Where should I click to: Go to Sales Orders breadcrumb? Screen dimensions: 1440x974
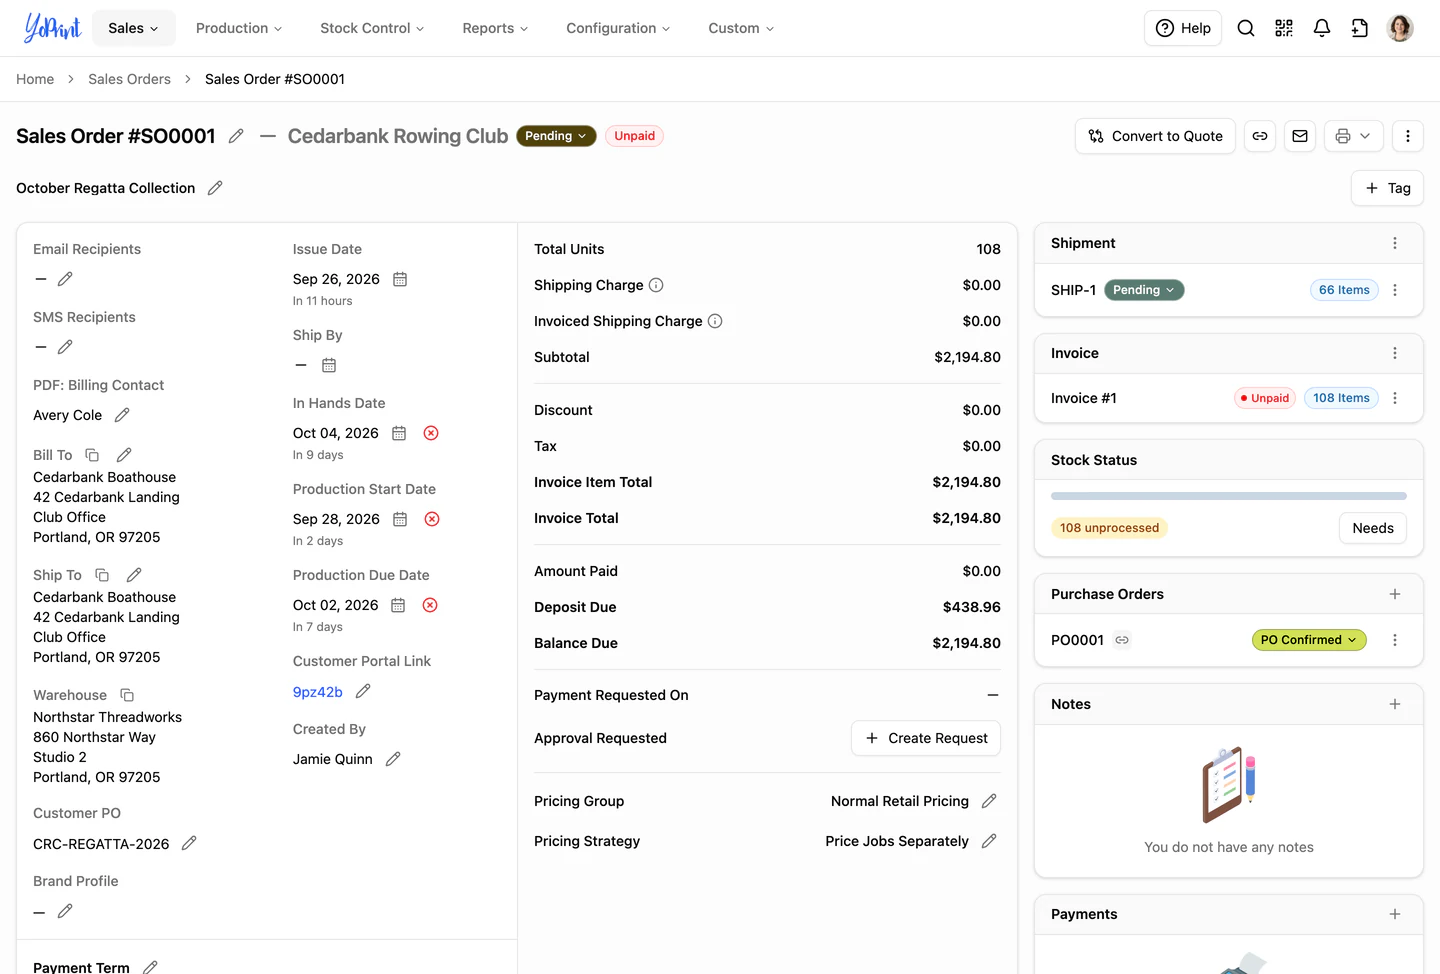[129, 79]
